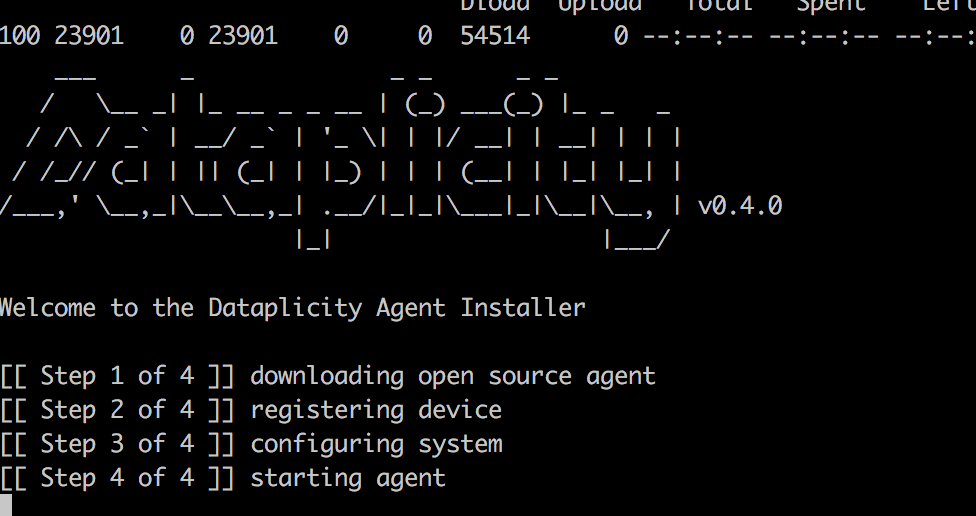Click the "[[ Step 1 of 4 ]]" marker
This screenshot has height=516, width=976.
coord(117,376)
